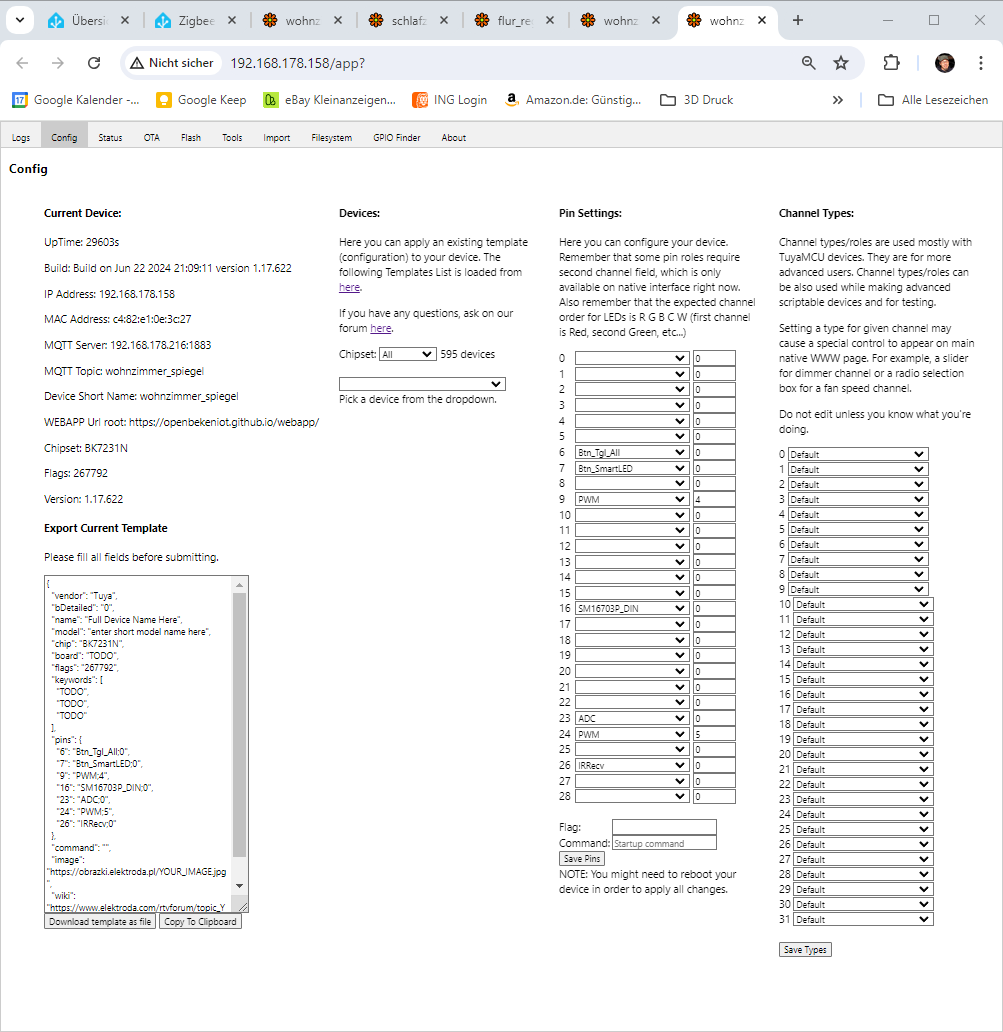
Task: Switch to the schlafz browser tab
Action: coord(399,20)
